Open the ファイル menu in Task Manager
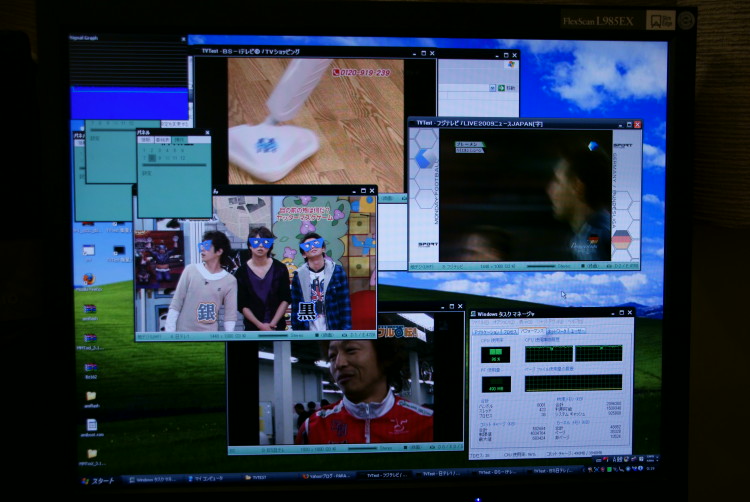Screen dimensions: 750x502 480,324
